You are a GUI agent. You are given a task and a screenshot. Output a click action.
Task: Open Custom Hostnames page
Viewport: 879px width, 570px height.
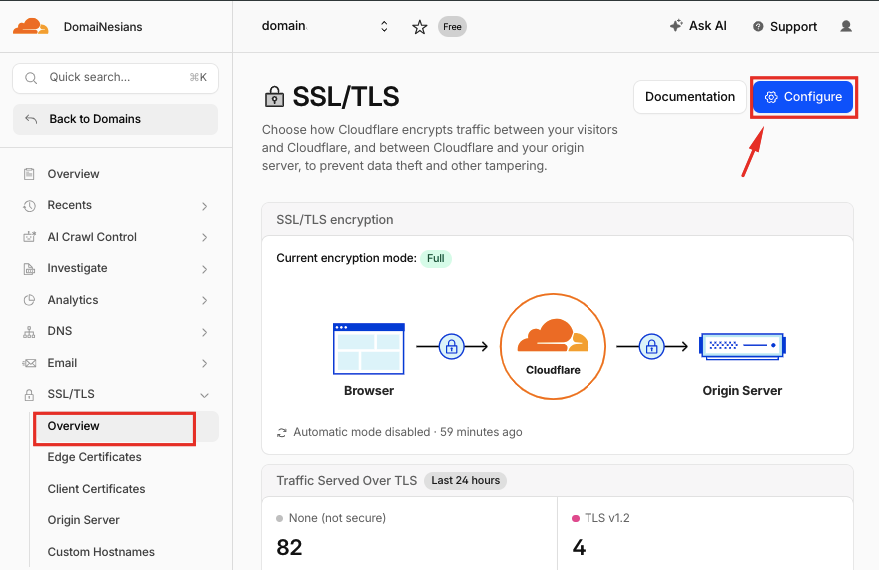[x=101, y=552]
